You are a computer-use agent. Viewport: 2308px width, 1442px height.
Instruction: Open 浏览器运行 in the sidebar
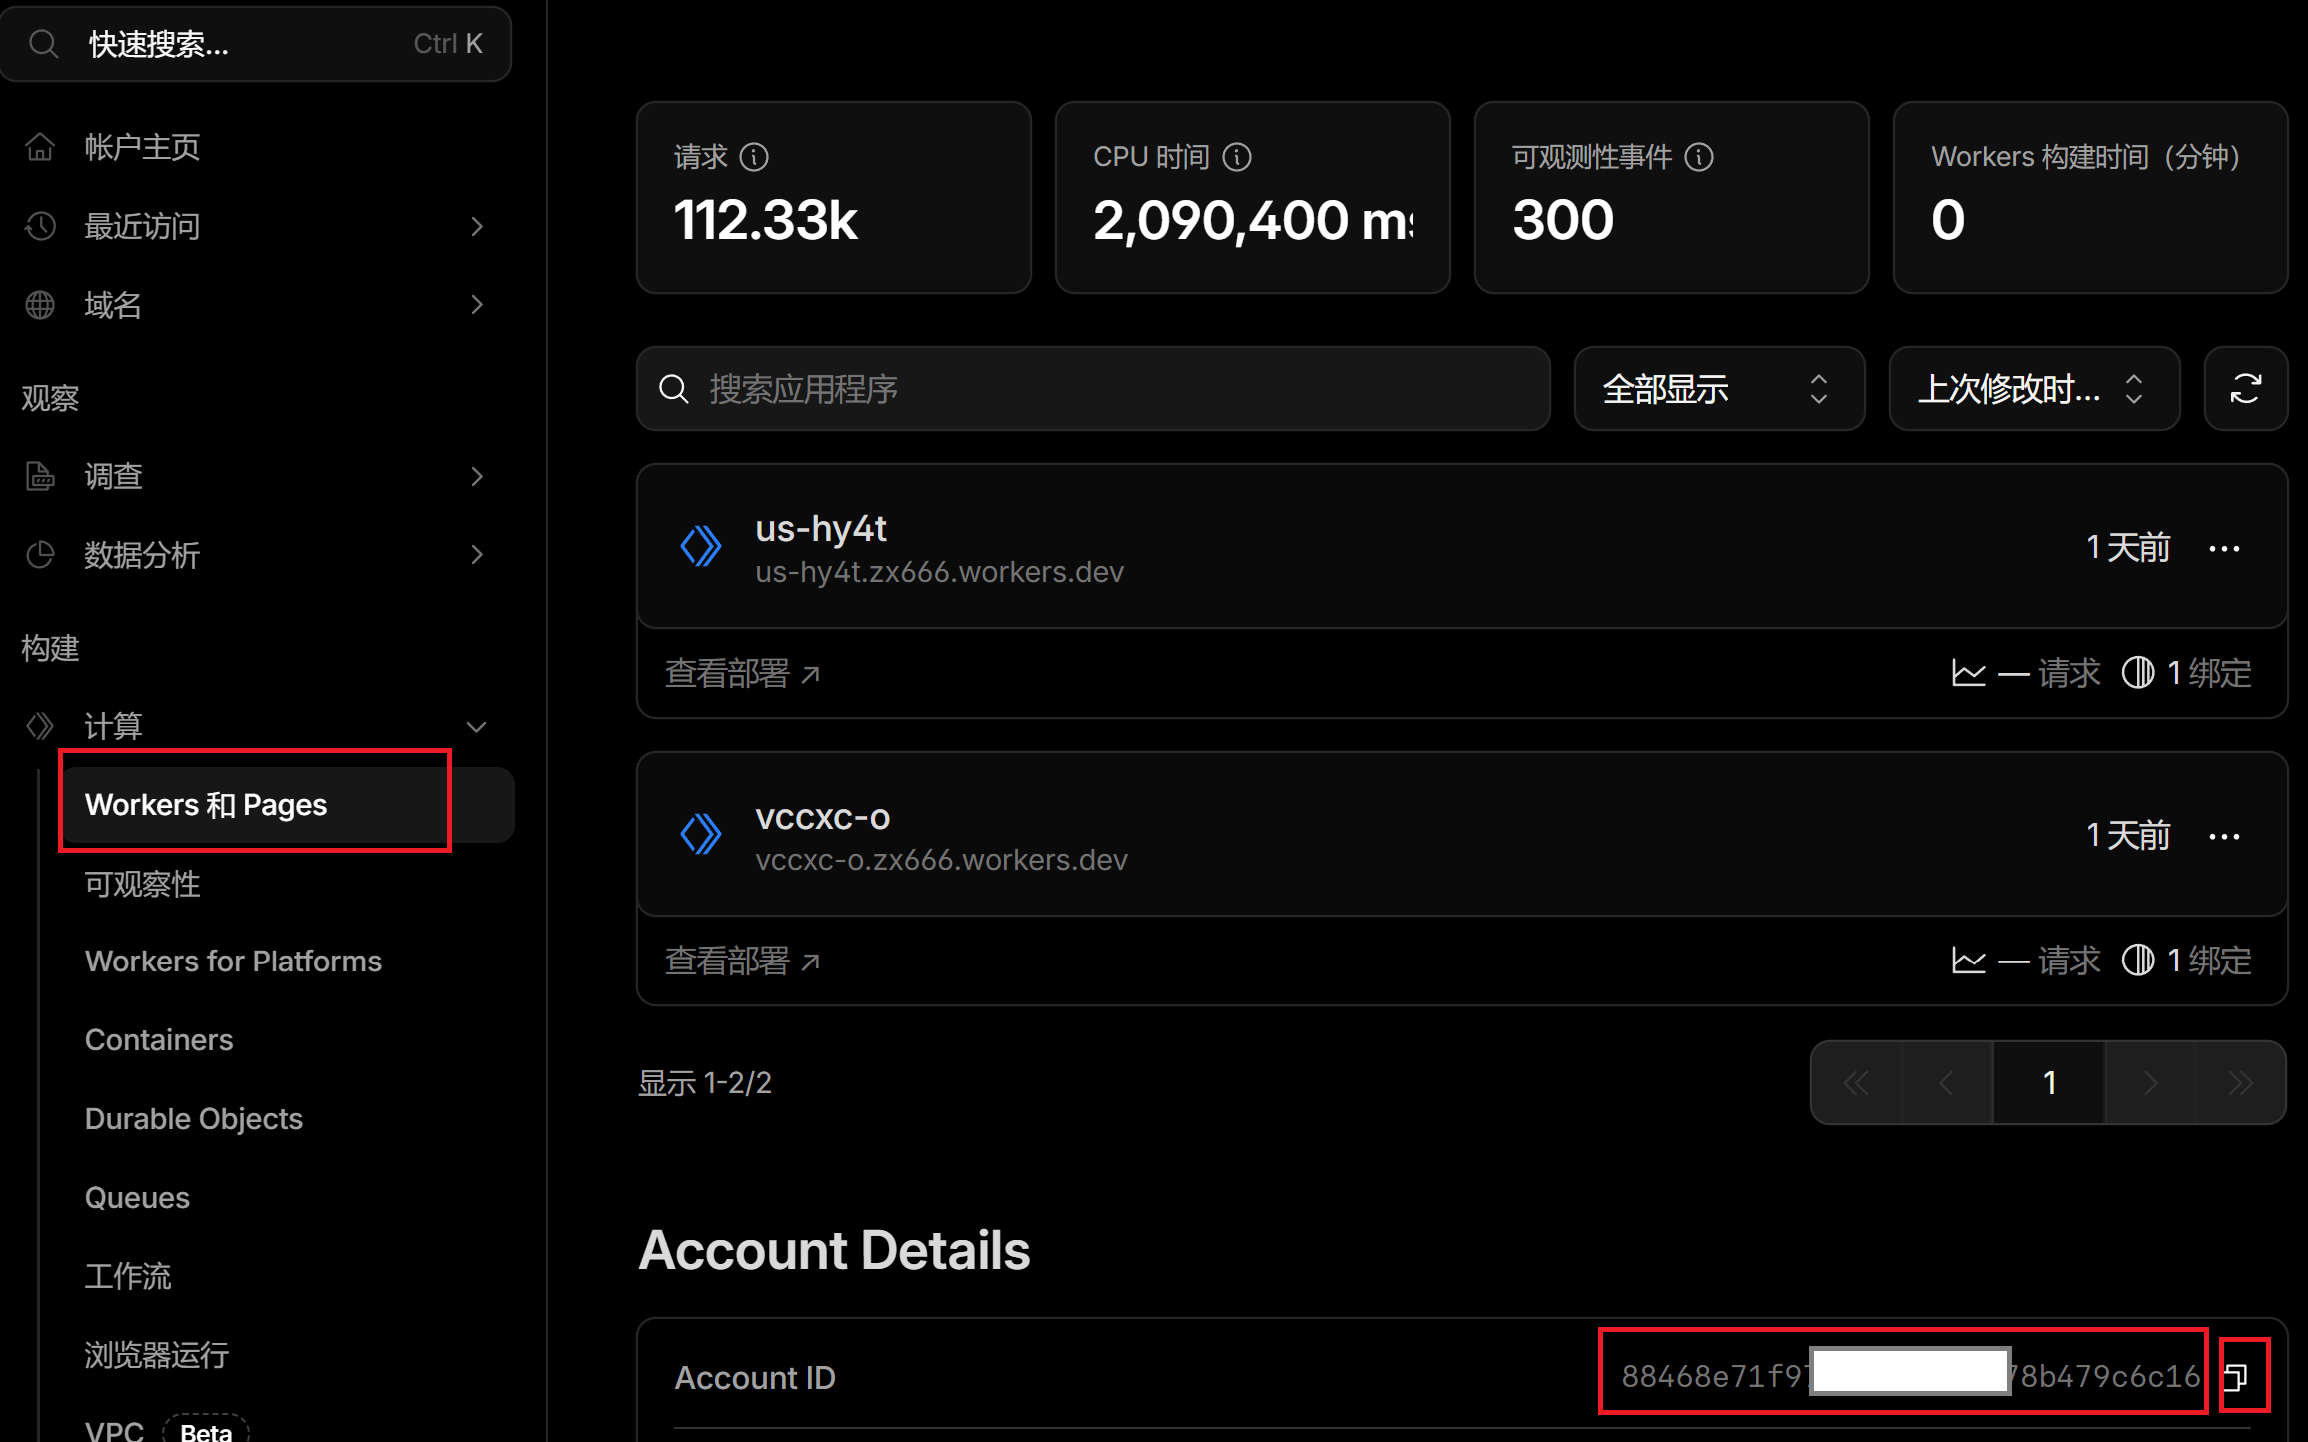coord(157,1355)
